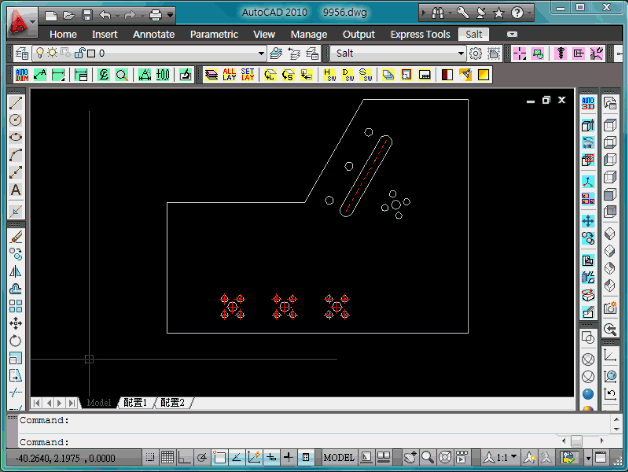This screenshot has width=628, height=472.
Task: Click the Open file icon
Action: [69, 15]
